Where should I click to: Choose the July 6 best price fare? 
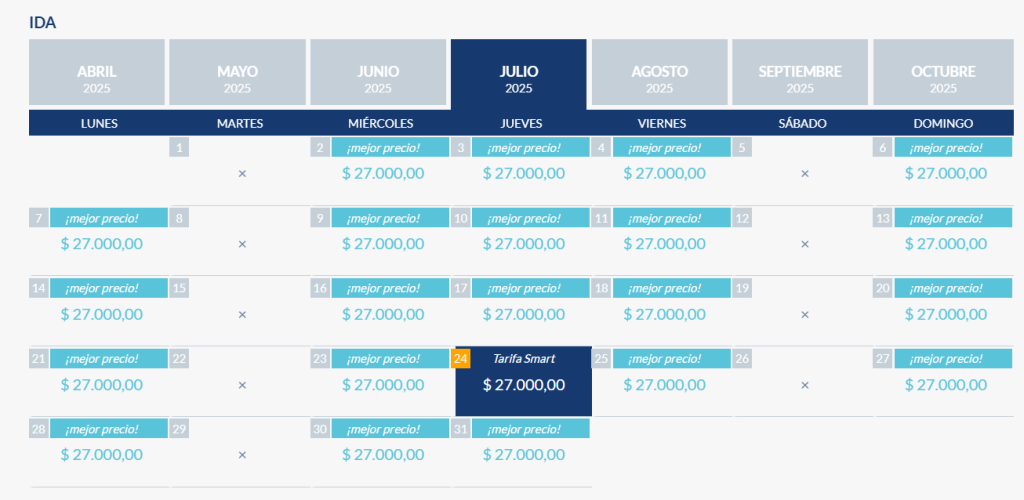click(945, 173)
